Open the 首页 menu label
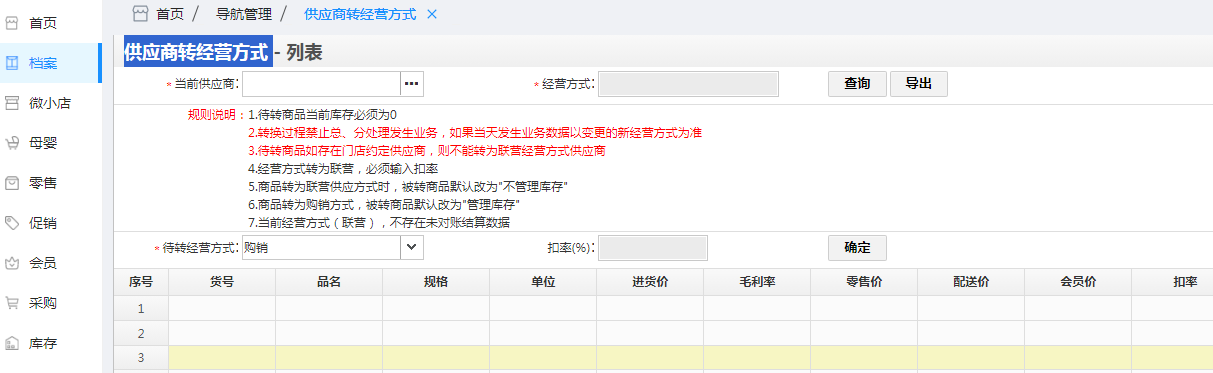The width and height of the screenshot is (1213, 373). (x=42, y=22)
